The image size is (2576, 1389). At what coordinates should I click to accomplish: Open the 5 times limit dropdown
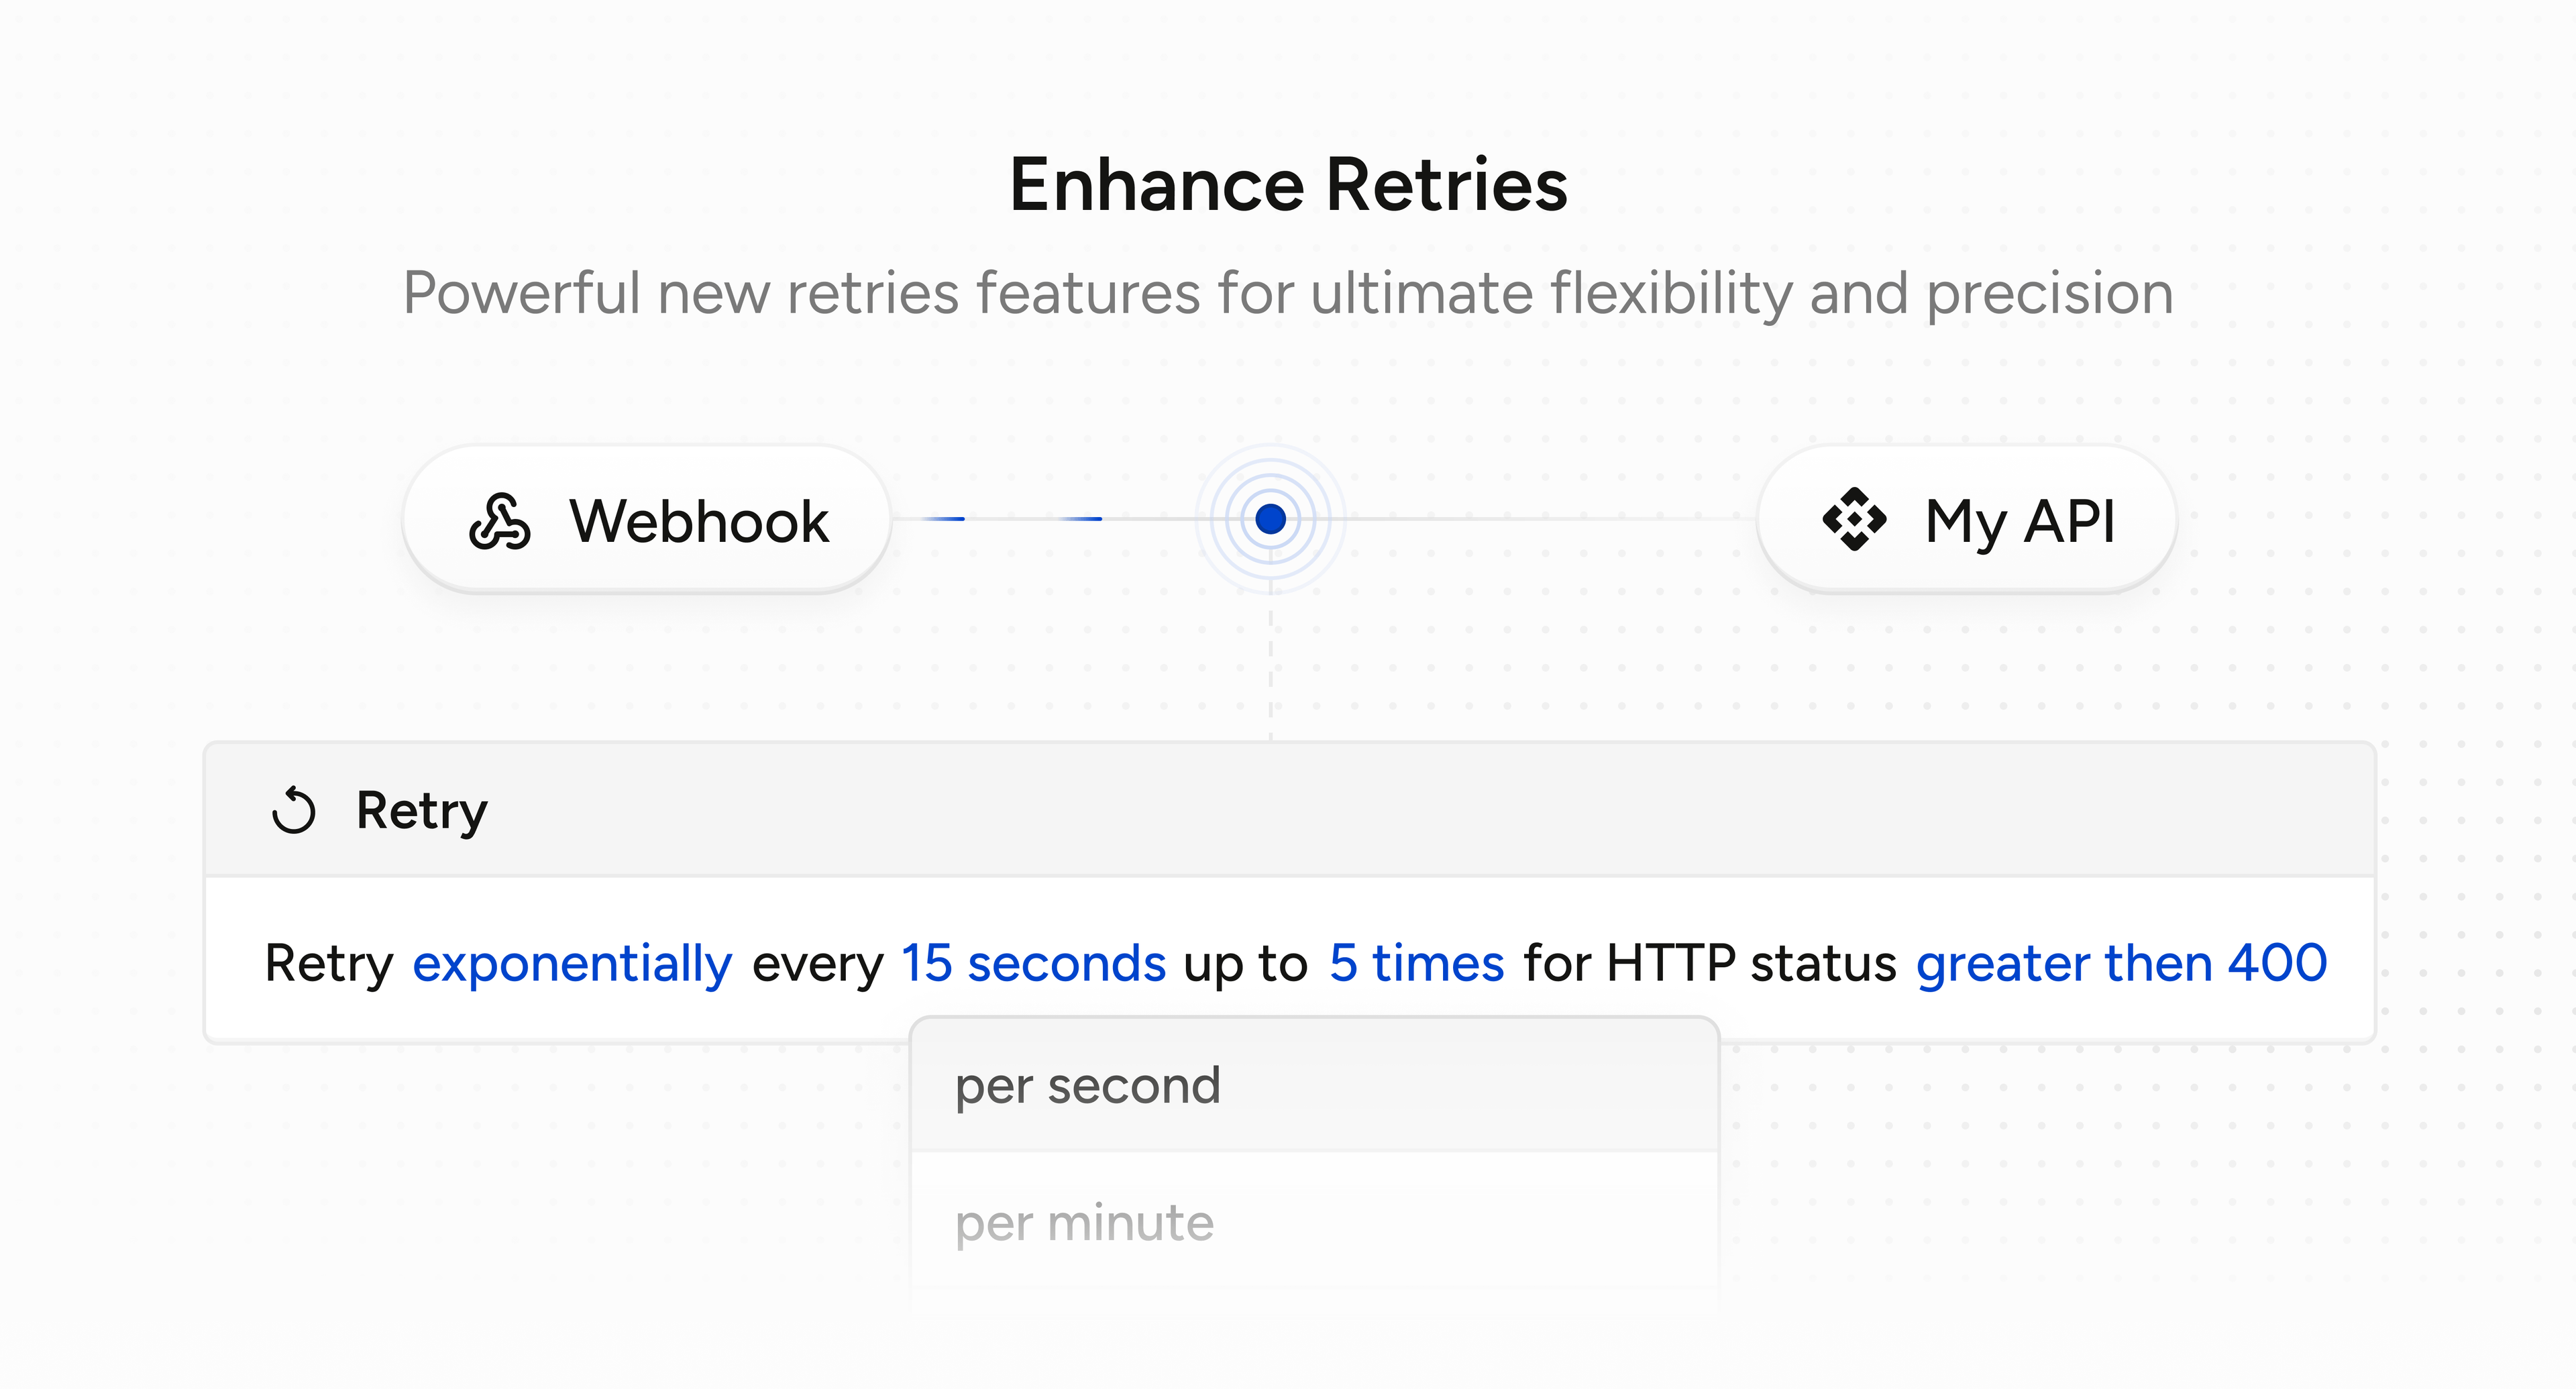[1416, 963]
